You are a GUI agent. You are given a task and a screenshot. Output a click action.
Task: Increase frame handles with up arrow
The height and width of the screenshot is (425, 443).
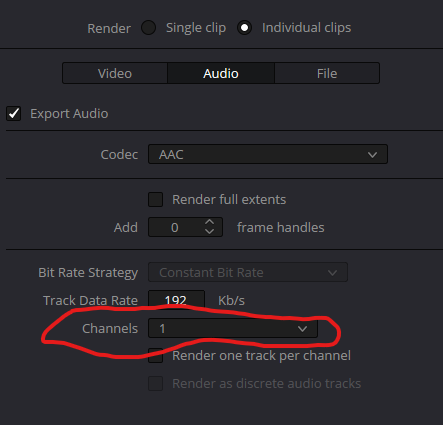pos(209,222)
